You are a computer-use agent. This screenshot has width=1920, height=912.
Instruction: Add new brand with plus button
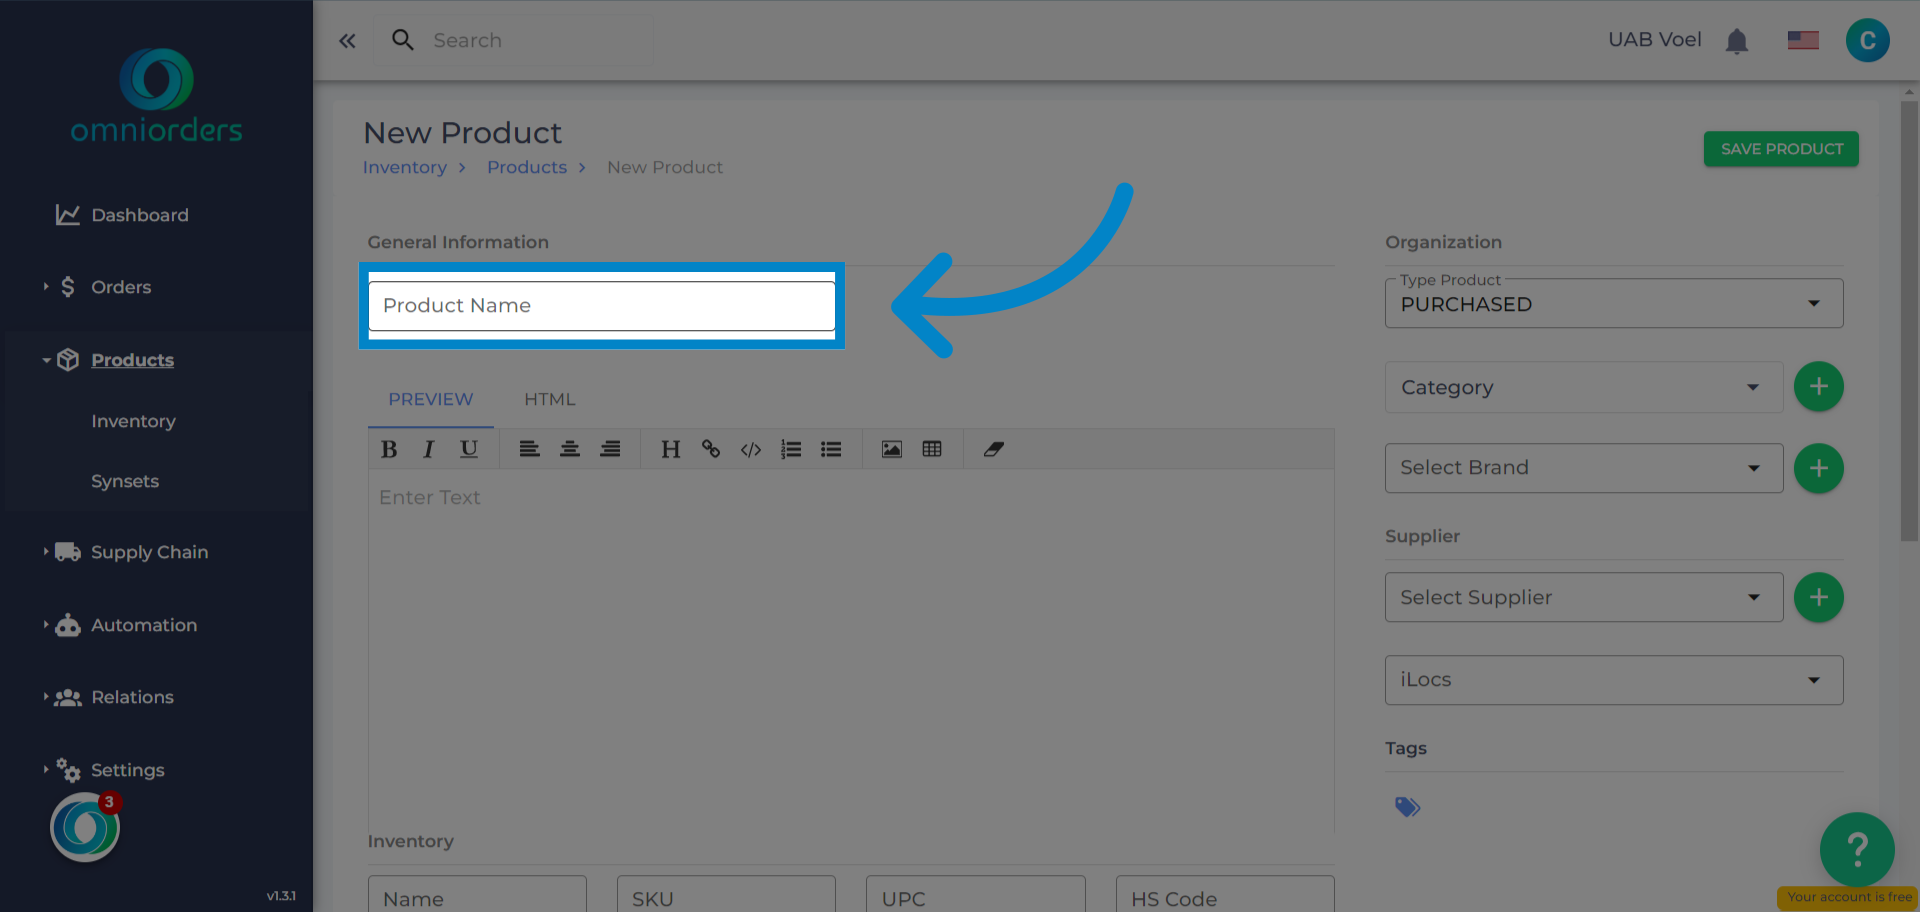click(1818, 468)
